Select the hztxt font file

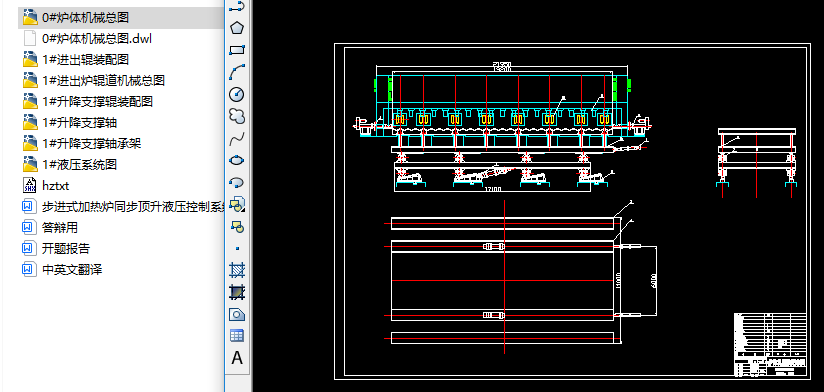[56, 185]
